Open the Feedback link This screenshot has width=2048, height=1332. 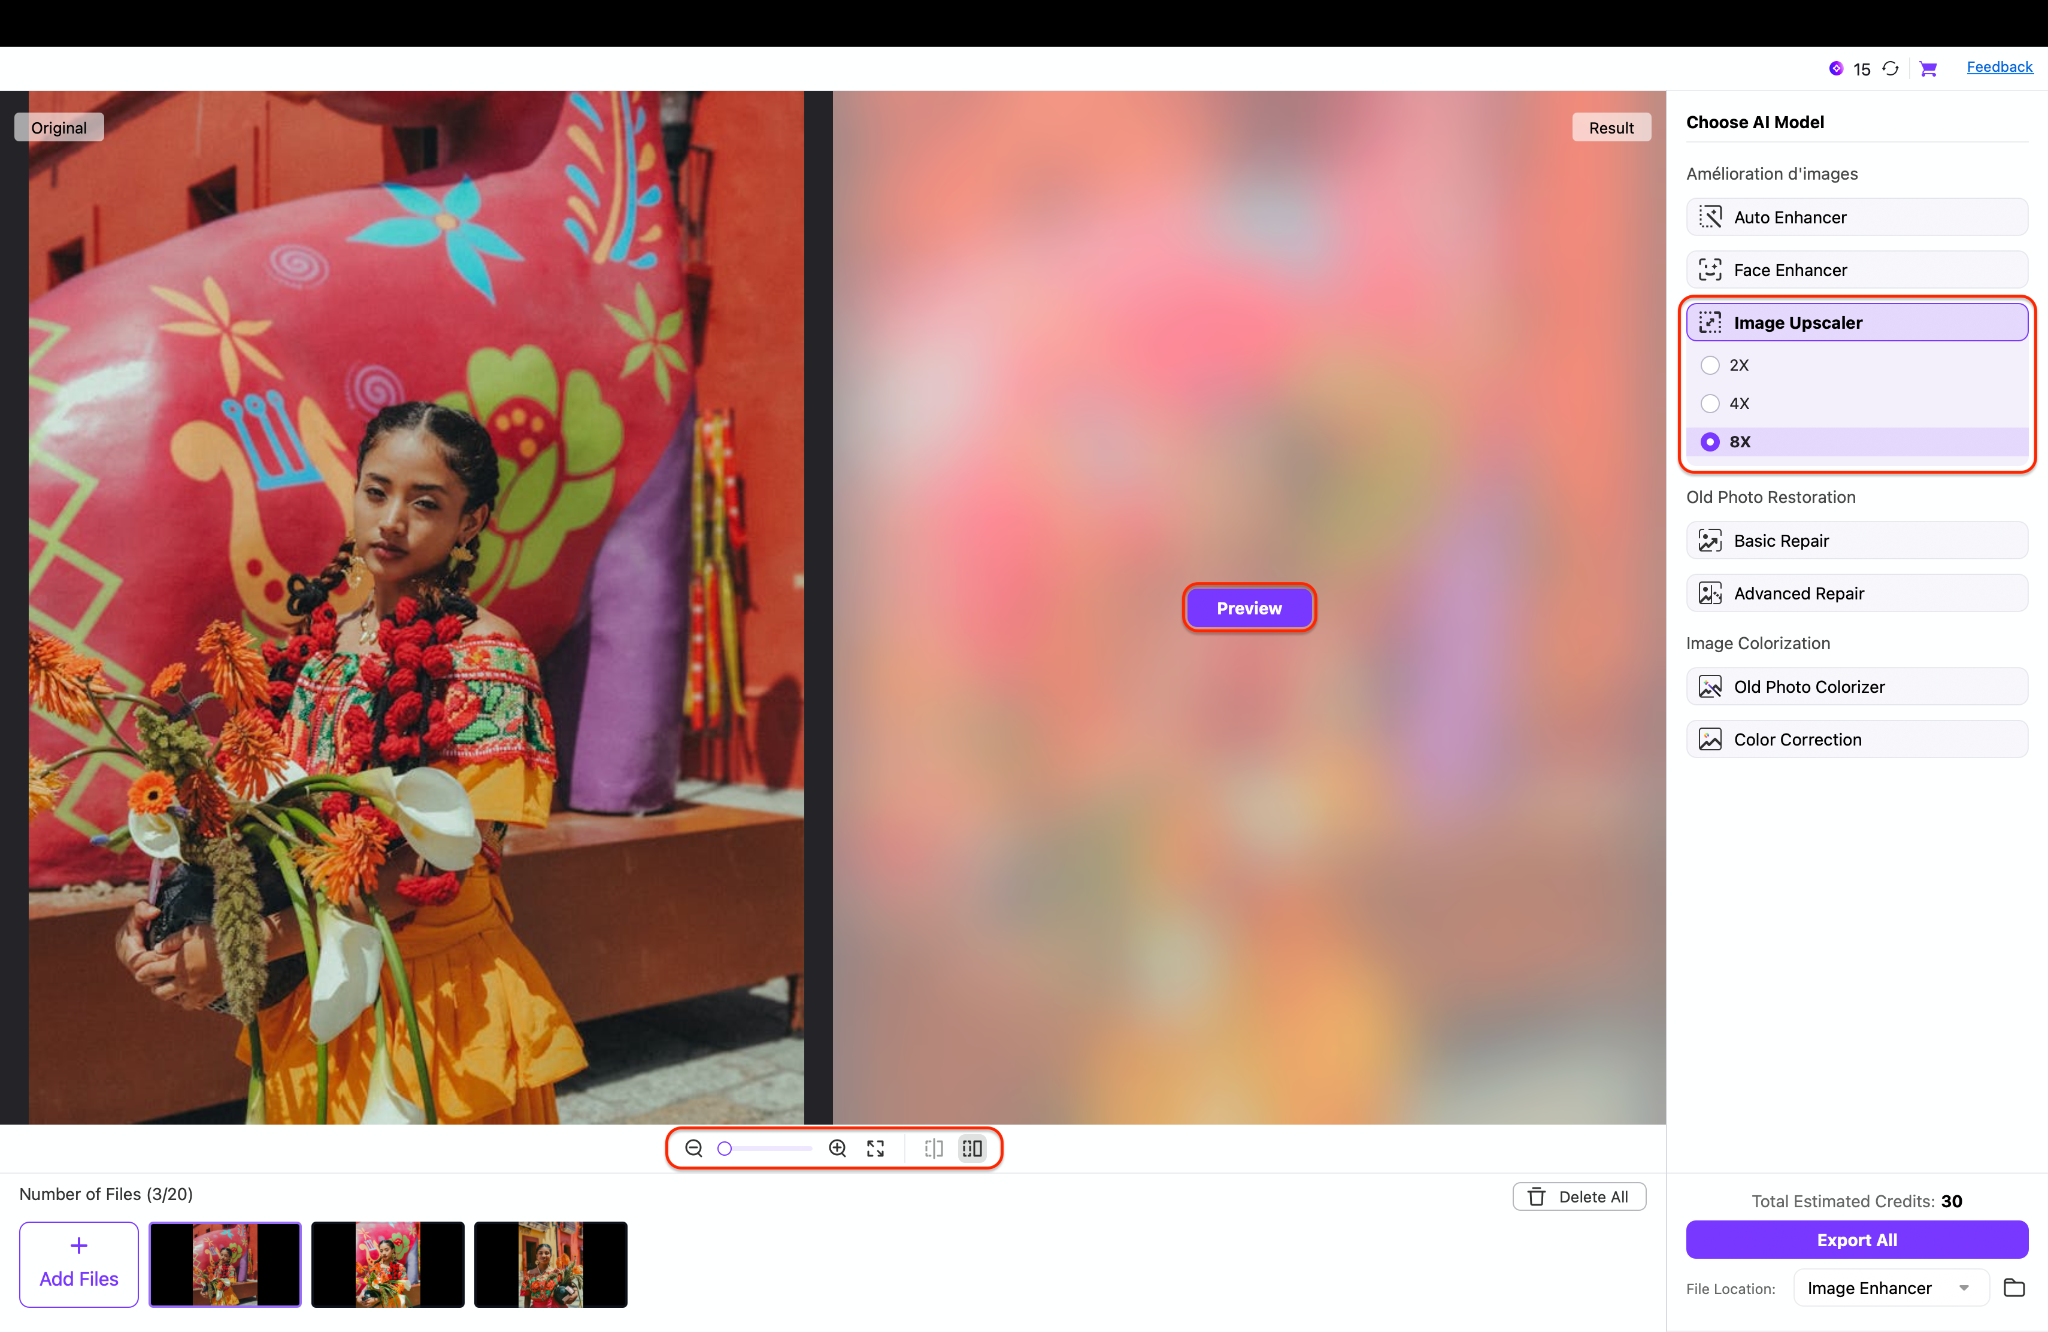(1999, 67)
